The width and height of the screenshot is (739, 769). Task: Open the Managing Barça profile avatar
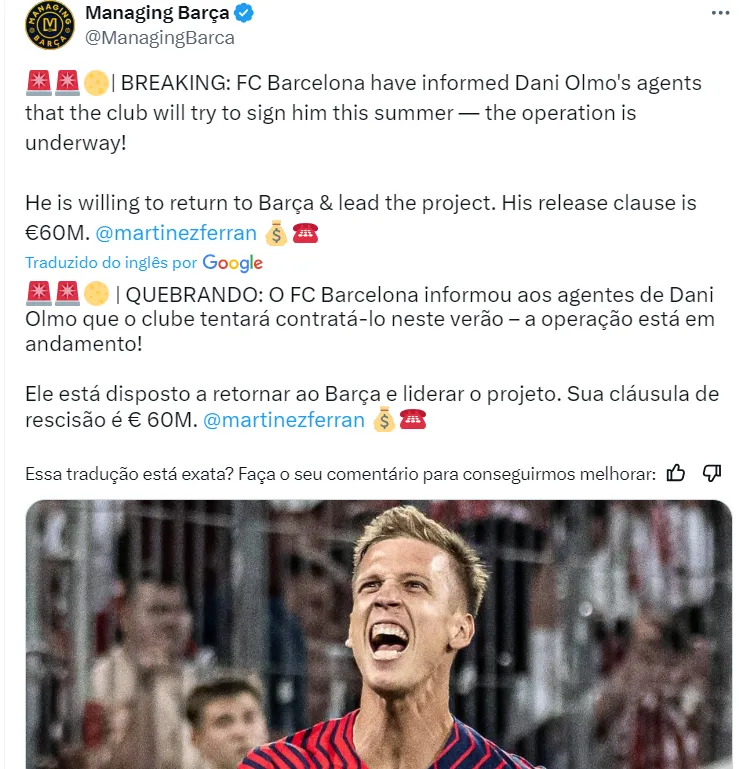(50, 25)
